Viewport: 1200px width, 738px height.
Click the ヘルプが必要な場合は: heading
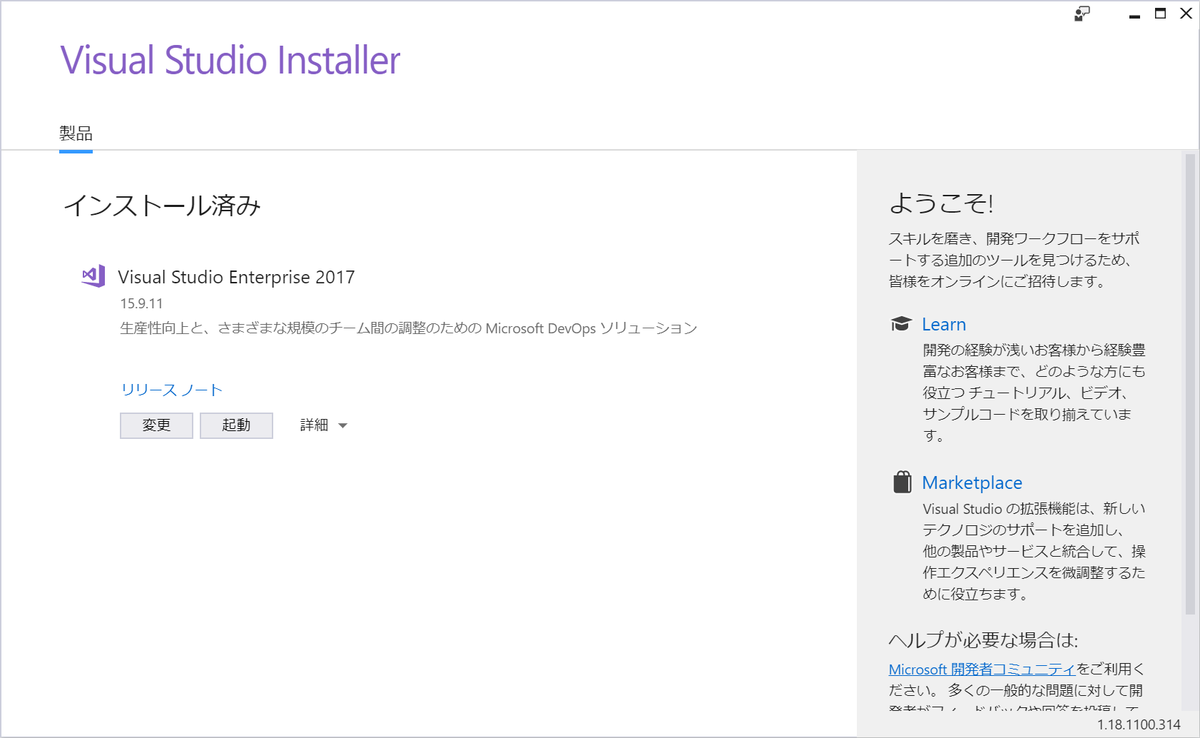(x=983, y=640)
